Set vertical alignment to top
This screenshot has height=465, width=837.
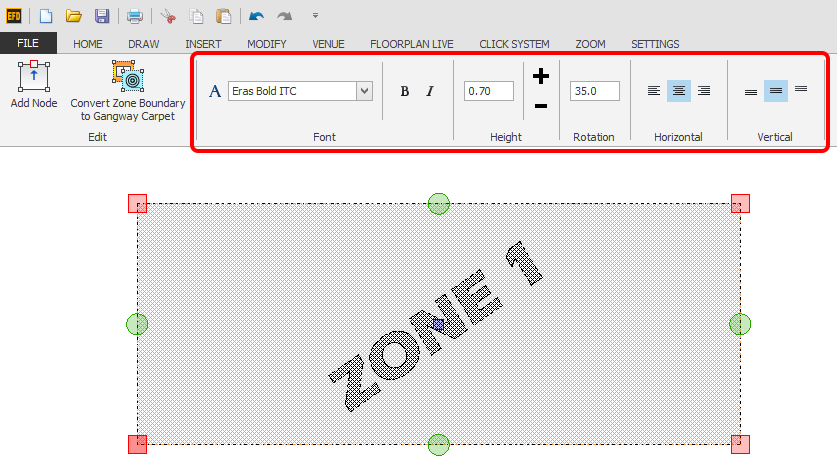(801, 90)
